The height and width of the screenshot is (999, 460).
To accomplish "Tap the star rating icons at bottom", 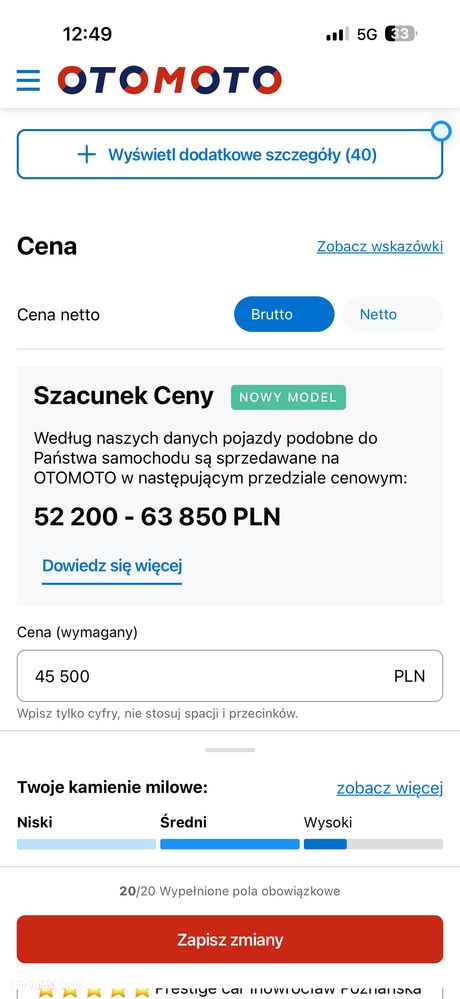I will [x=93, y=991].
